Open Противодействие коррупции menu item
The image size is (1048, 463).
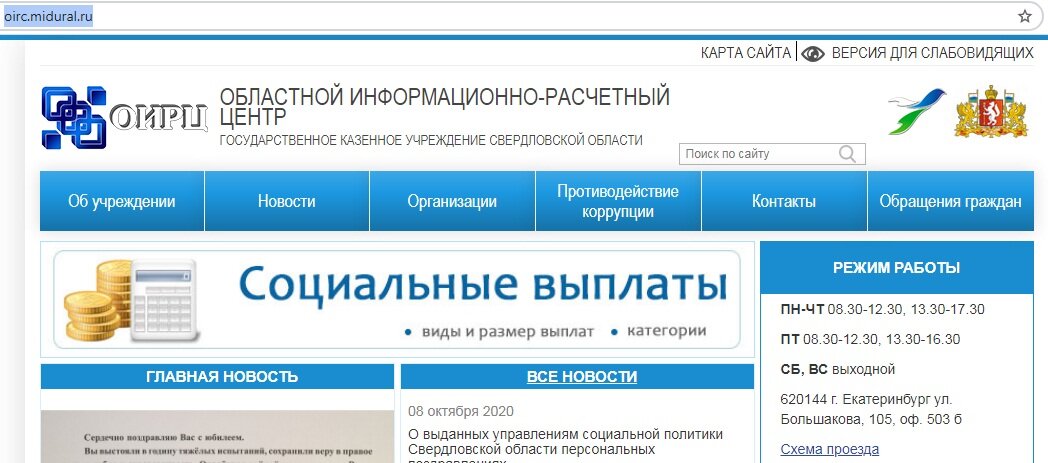(618, 201)
